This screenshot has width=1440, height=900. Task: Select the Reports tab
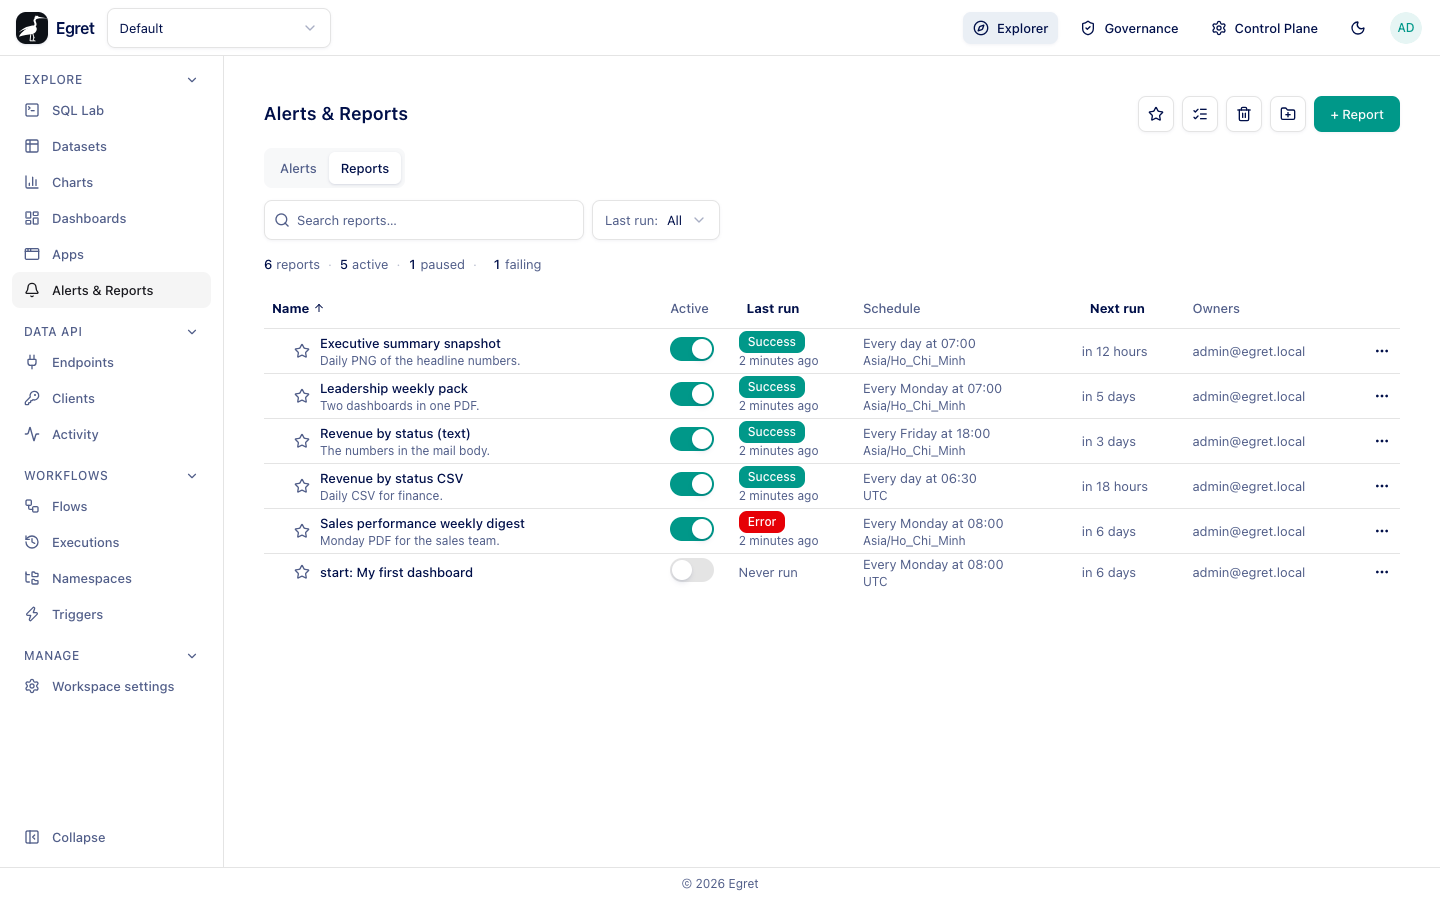(x=365, y=168)
